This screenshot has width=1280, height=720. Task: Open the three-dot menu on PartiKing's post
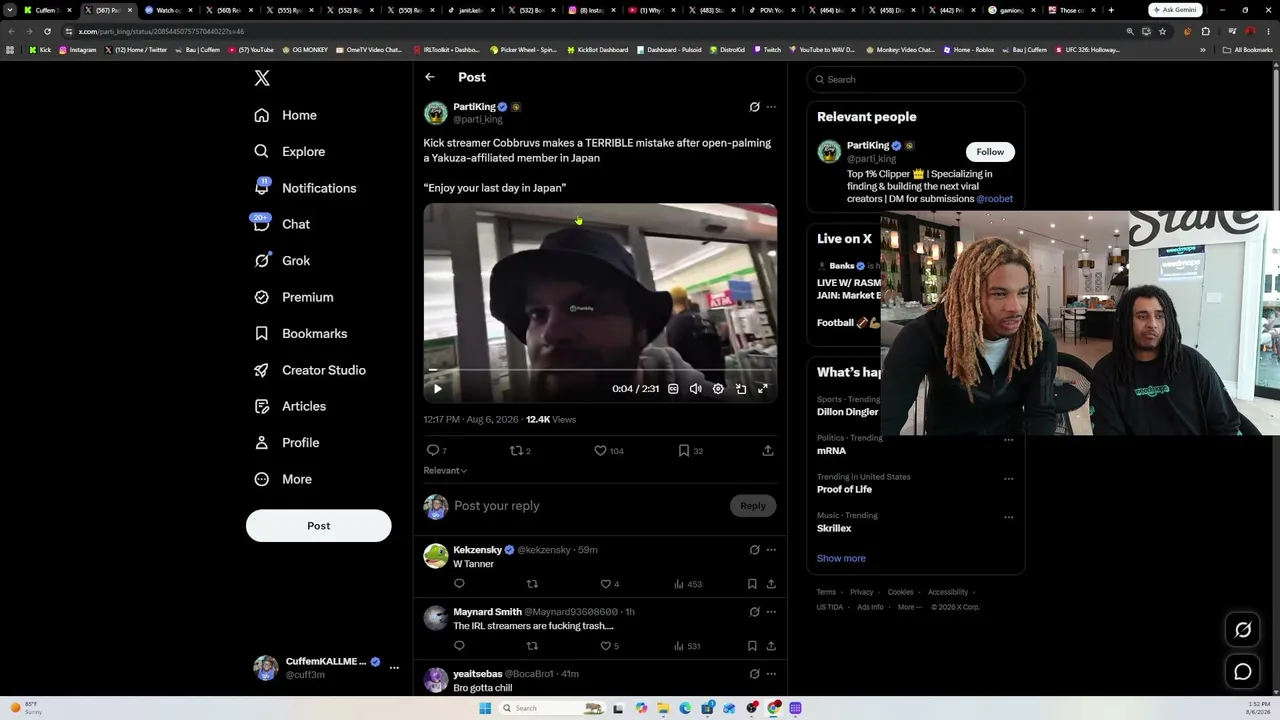(x=771, y=107)
